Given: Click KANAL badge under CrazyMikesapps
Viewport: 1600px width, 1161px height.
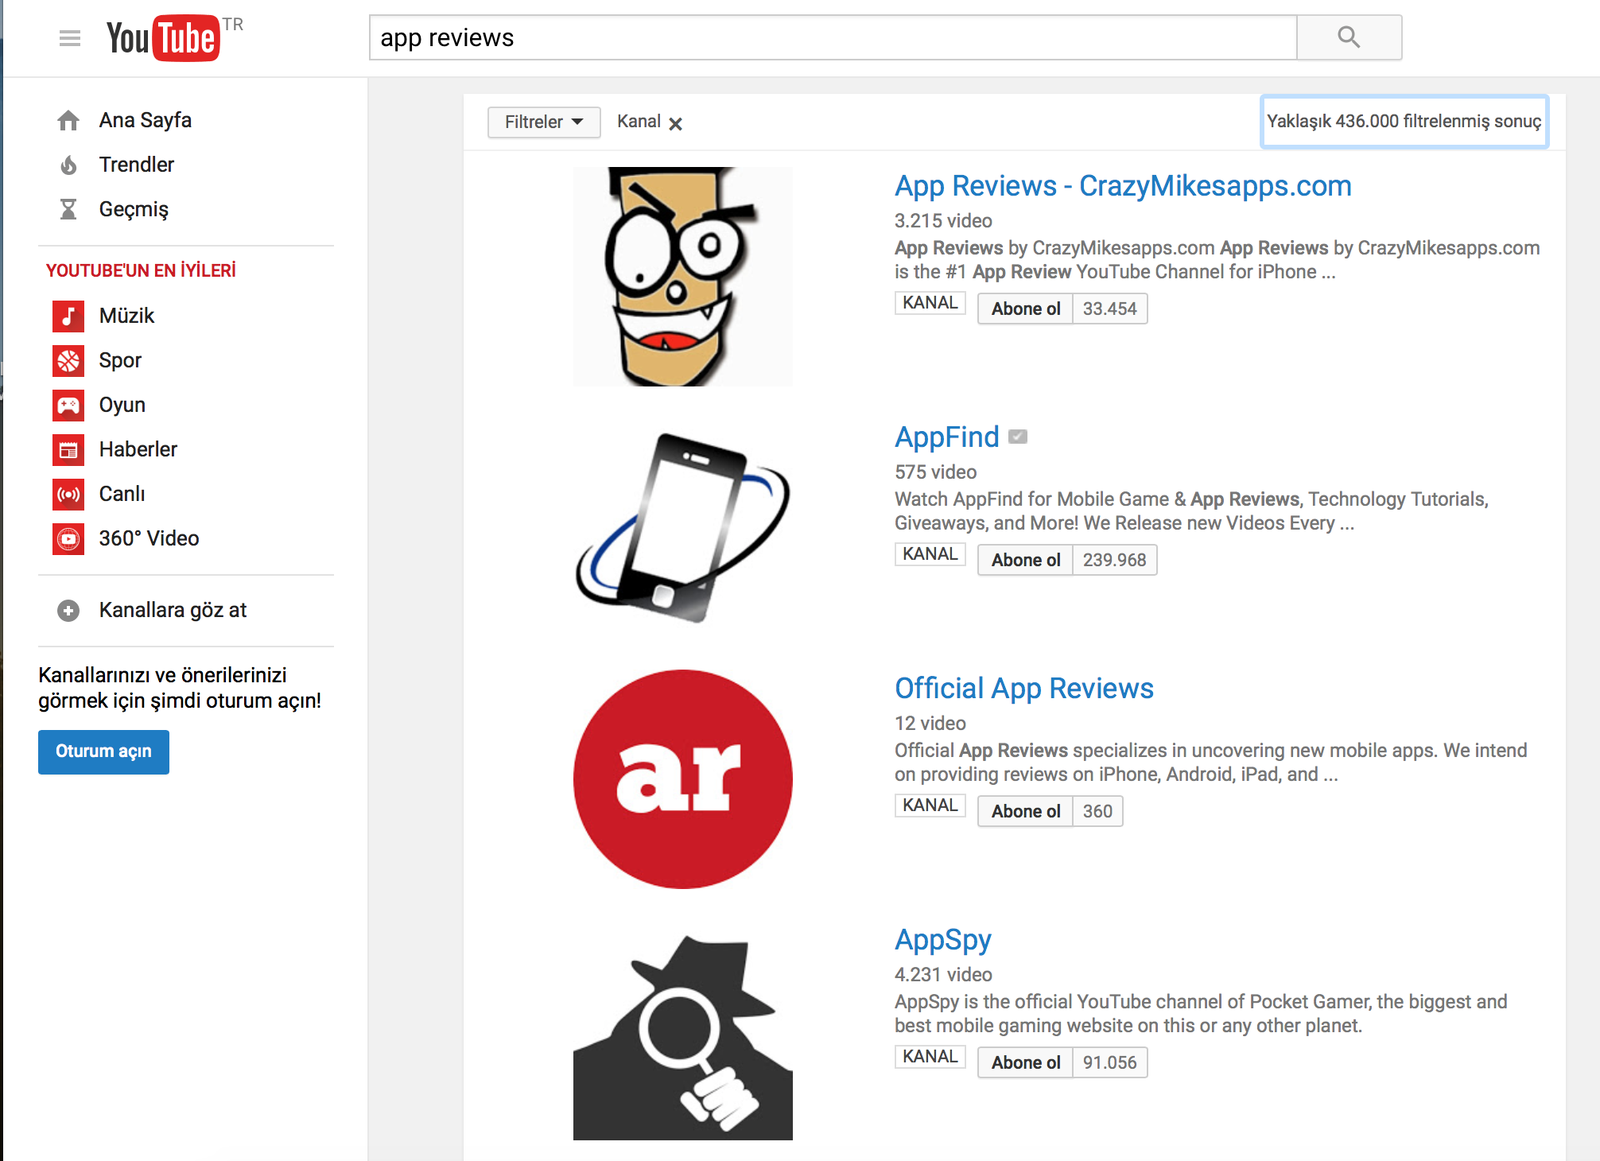Looking at the screenshot, I should [x=930, y=303].
